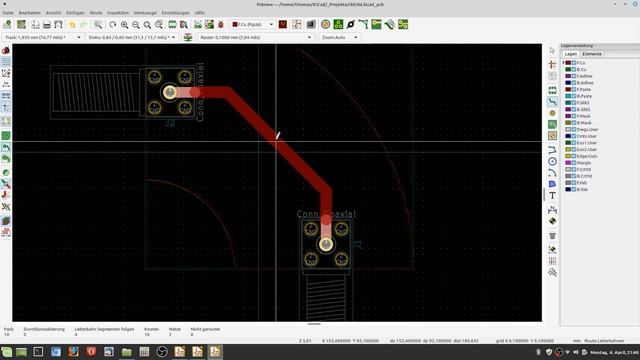This screenshot has height=360, width=640.
Task: Open the Track width dropdown
Action: coord(43,37)
